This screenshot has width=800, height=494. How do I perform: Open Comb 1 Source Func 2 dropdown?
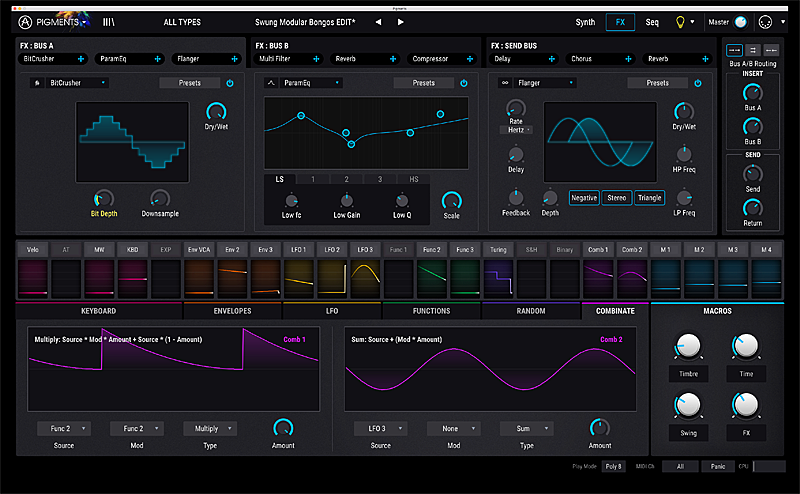[x=64, y=429]
